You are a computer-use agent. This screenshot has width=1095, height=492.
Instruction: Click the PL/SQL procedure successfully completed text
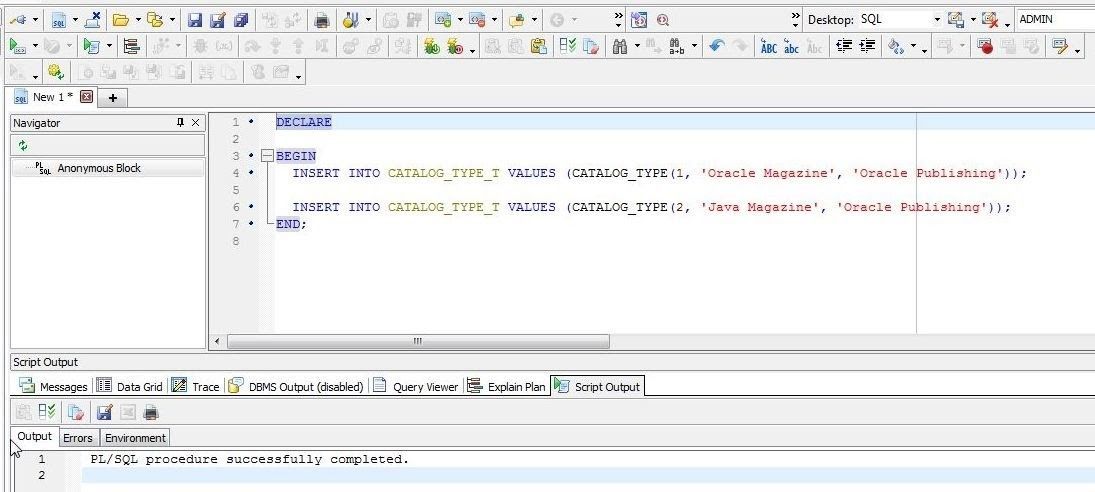tap(249, 459)
